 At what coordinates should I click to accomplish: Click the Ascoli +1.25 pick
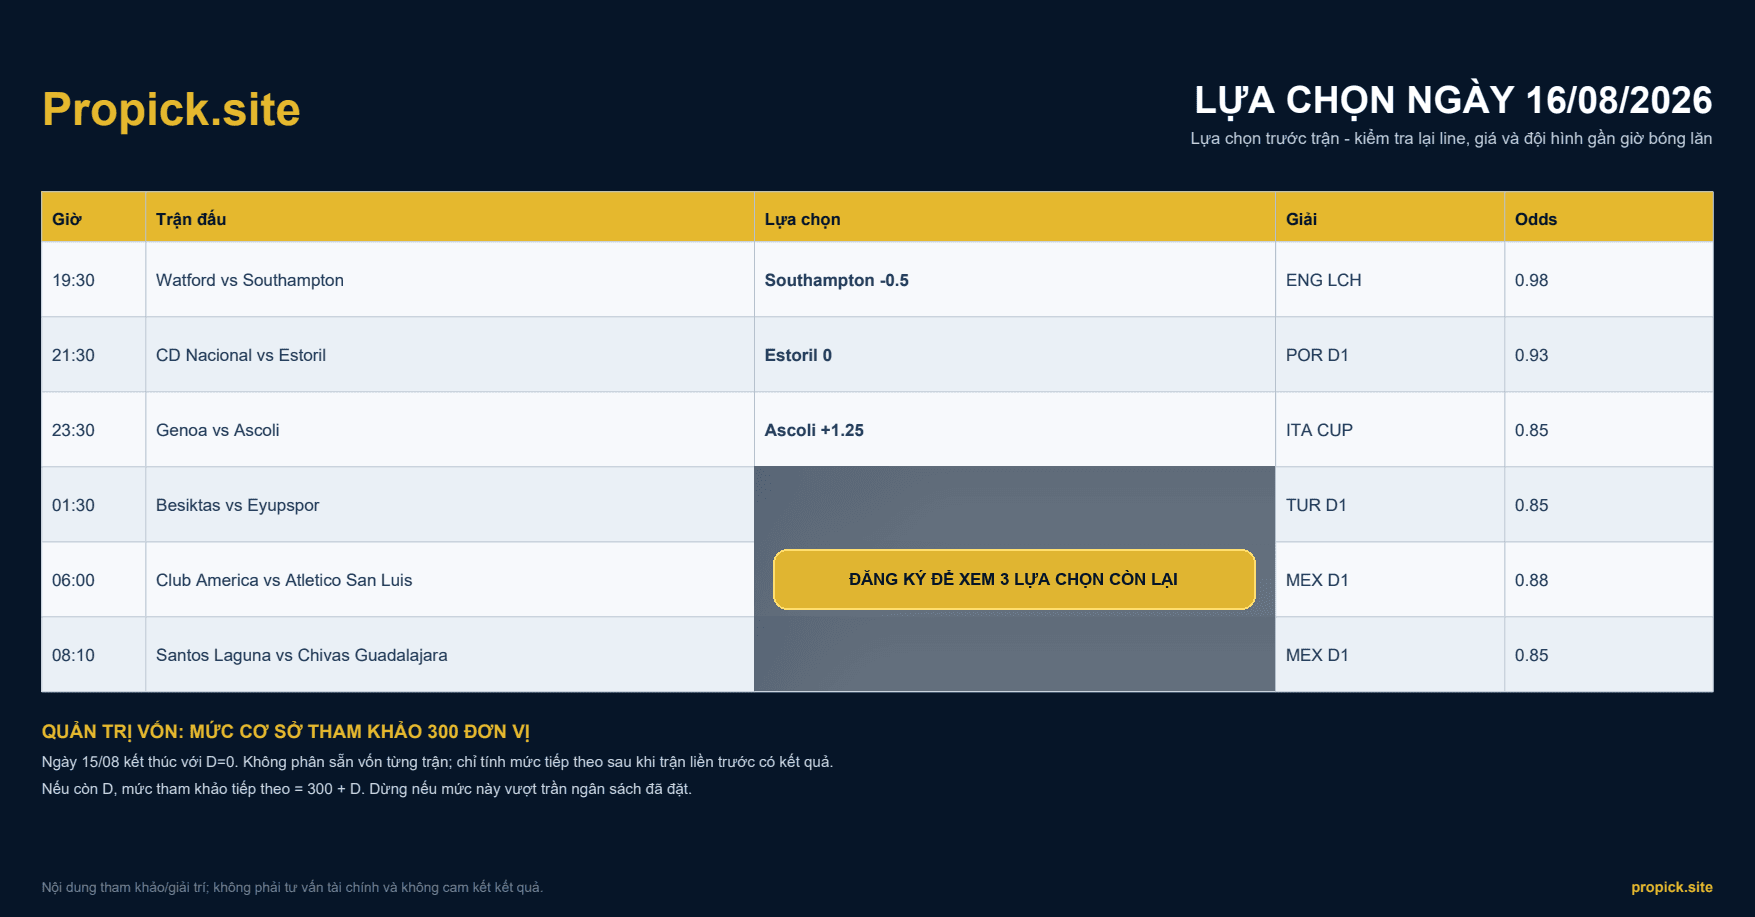814,430
